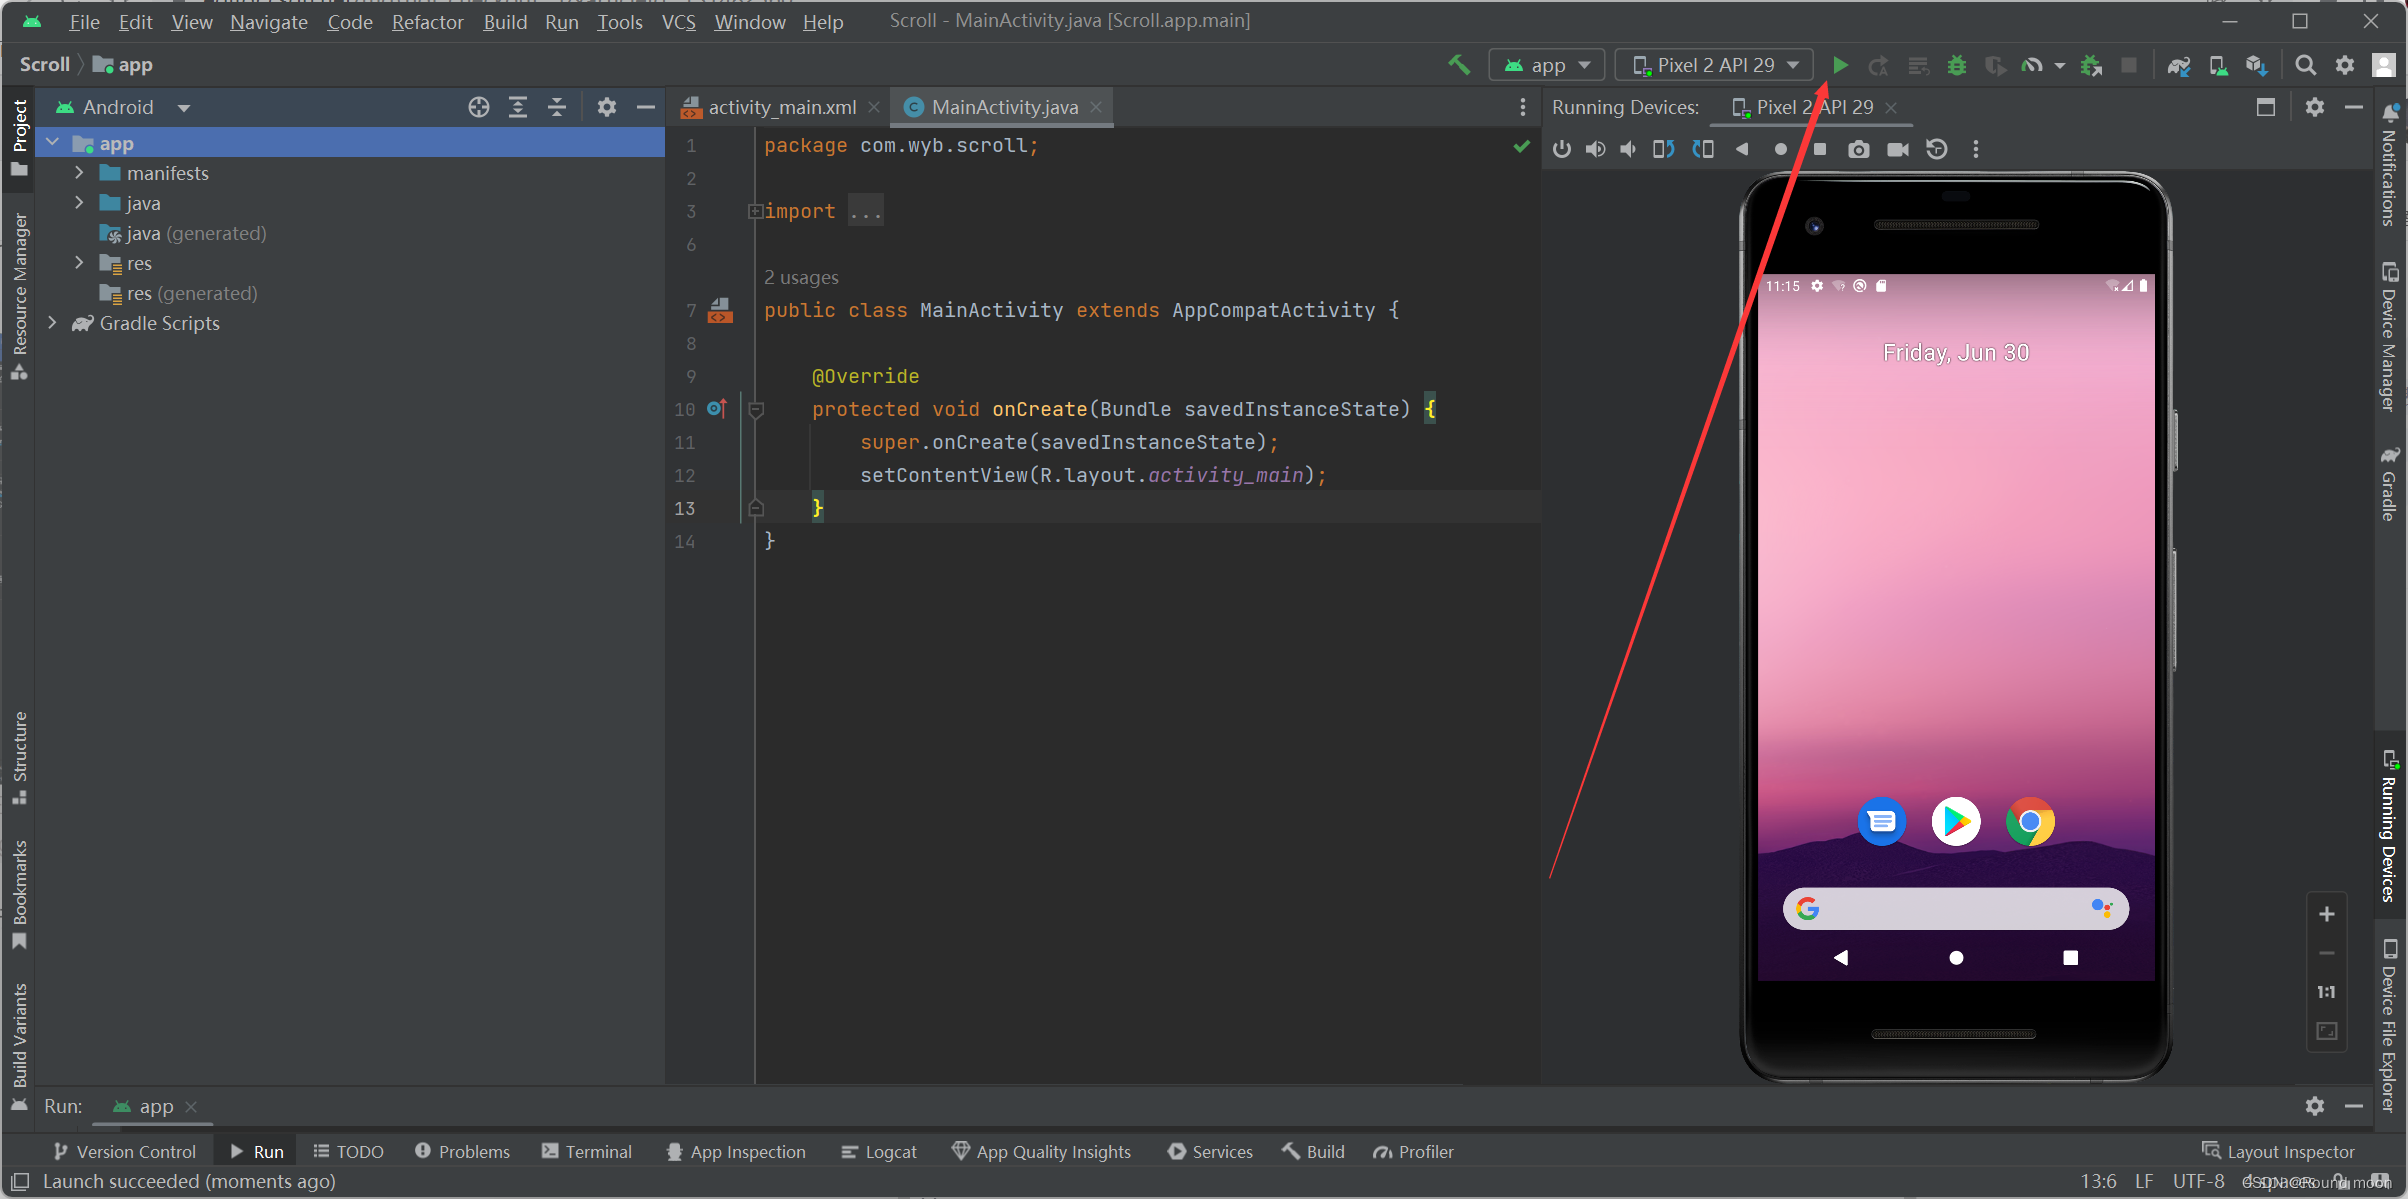Open the Build menu
This screenshot has height=1199, width=2408.
pyautogui.click(x=505, y=21)
